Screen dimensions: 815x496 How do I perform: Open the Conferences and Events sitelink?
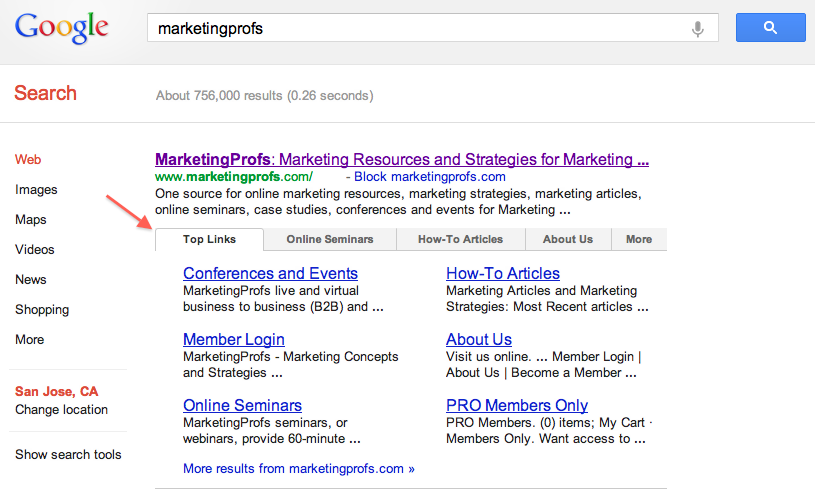click(270, 273)
